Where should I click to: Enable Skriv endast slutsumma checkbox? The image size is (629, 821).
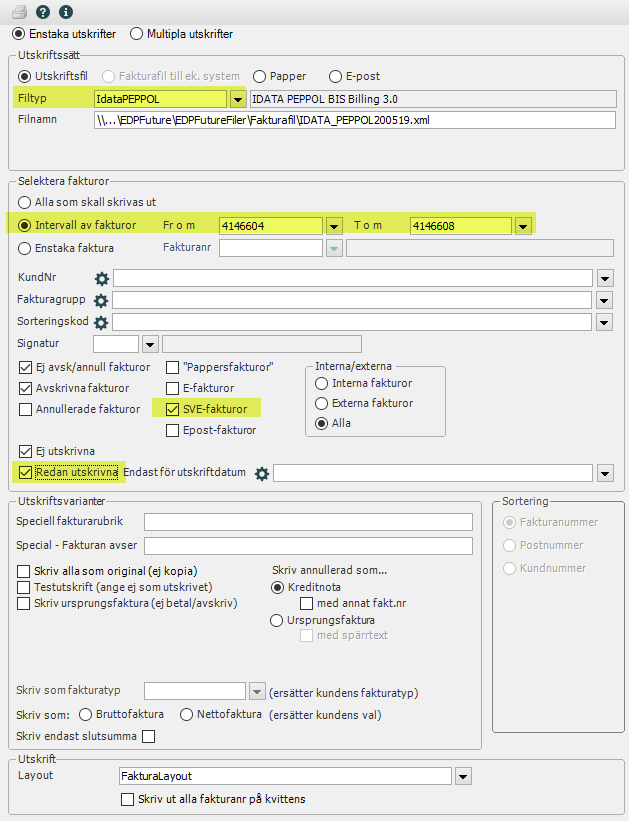point(149,737)
